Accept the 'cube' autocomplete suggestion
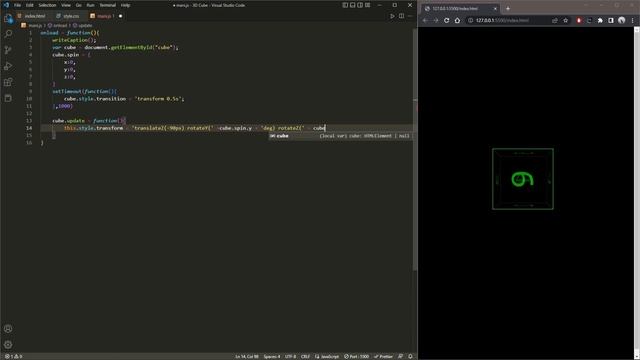640x360 pixels. click(340, 136)
